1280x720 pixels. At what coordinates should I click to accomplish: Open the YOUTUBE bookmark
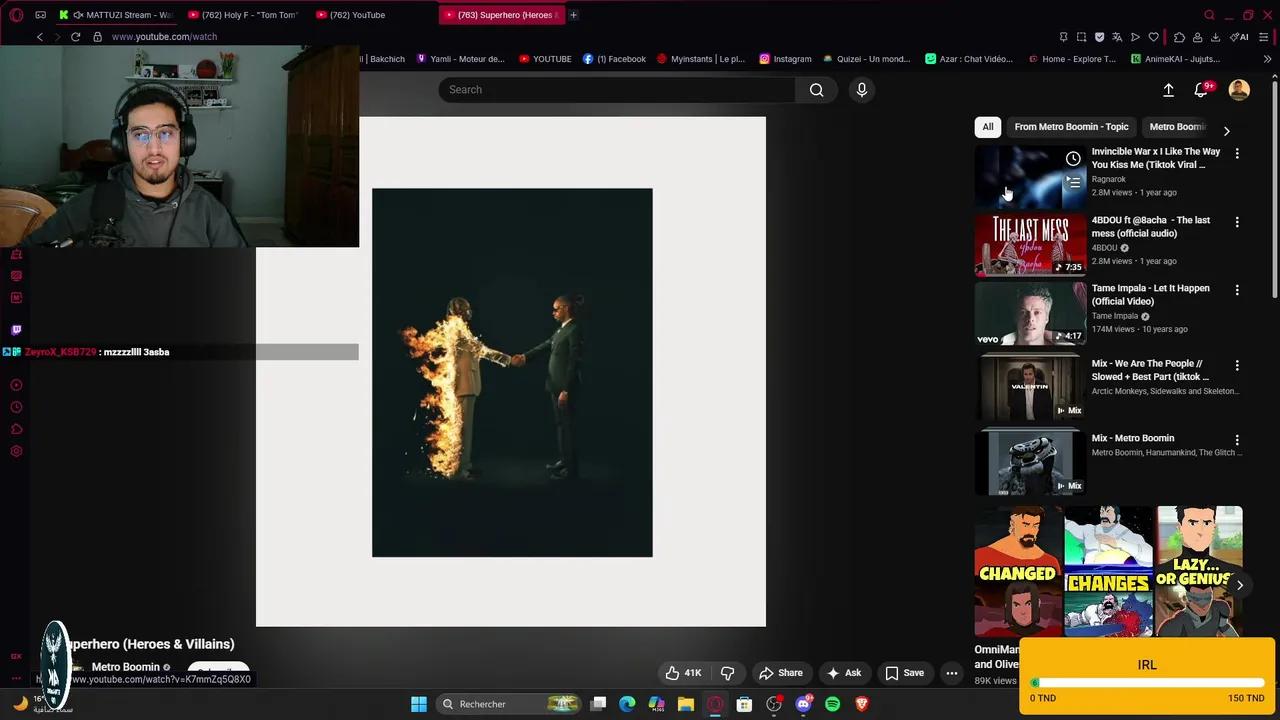click(x=545, y=59)
